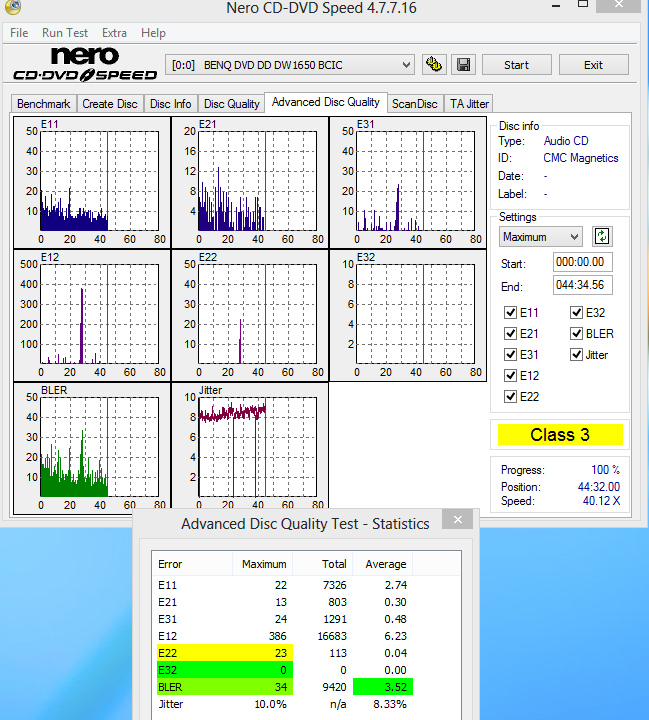
Task: Select the E31 row in statistics
Action: 306,619
